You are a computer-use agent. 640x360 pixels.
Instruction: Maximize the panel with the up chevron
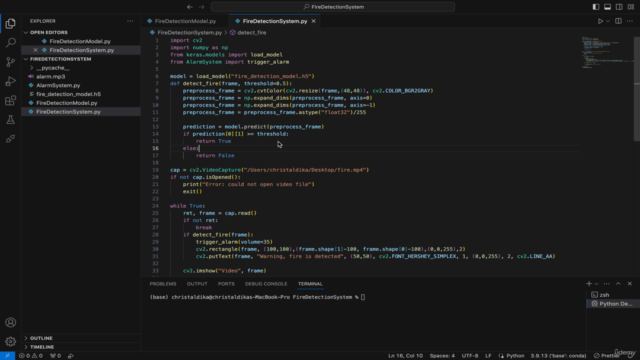click(x=618, y=284)
